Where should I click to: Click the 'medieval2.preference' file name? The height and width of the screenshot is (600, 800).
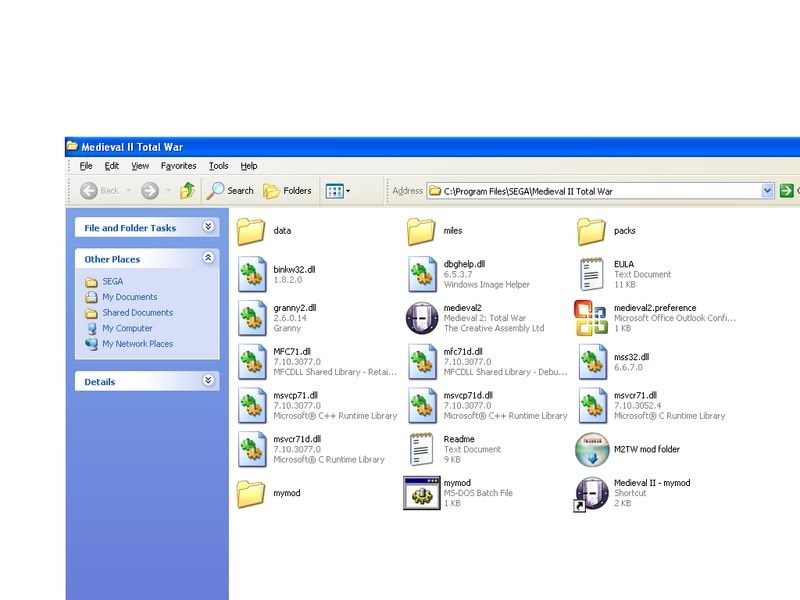tap(655, 308)
